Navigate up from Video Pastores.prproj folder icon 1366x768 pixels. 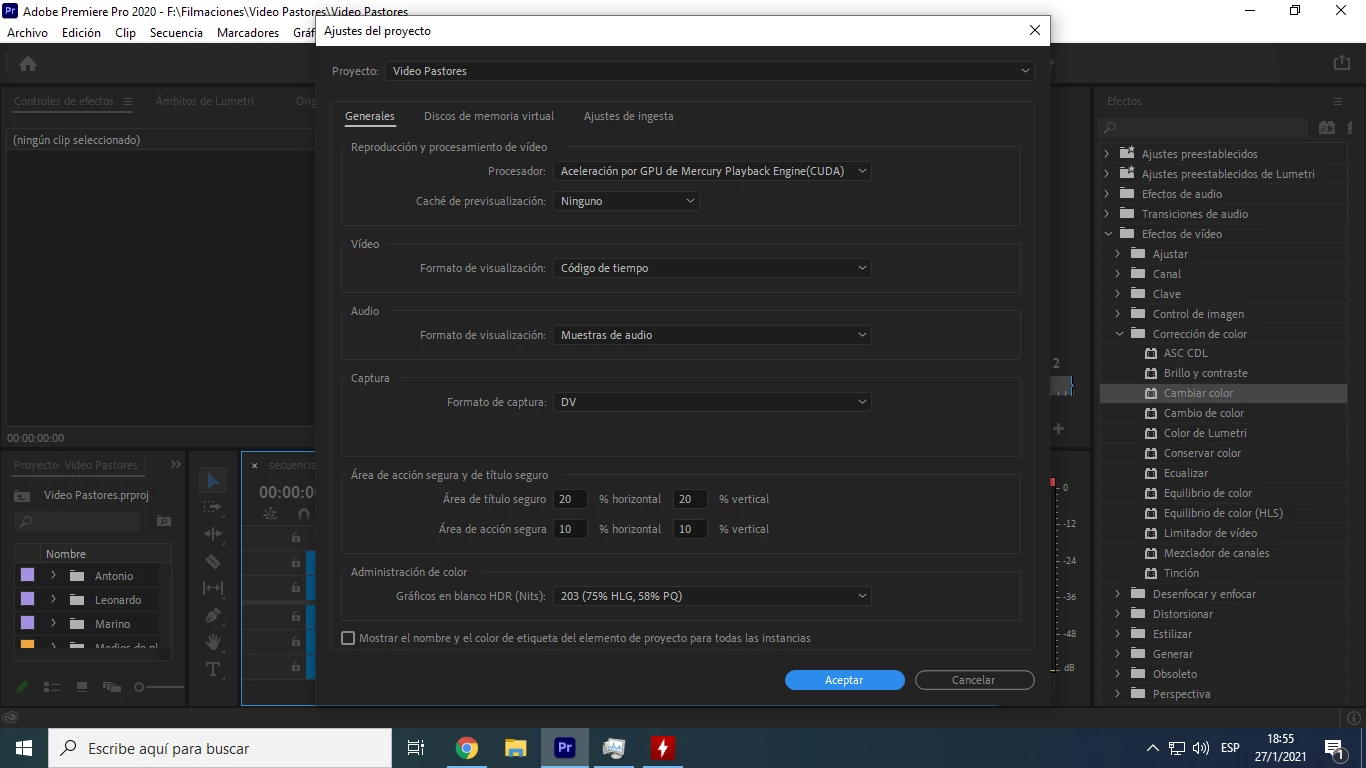click(x=21, y=496)
